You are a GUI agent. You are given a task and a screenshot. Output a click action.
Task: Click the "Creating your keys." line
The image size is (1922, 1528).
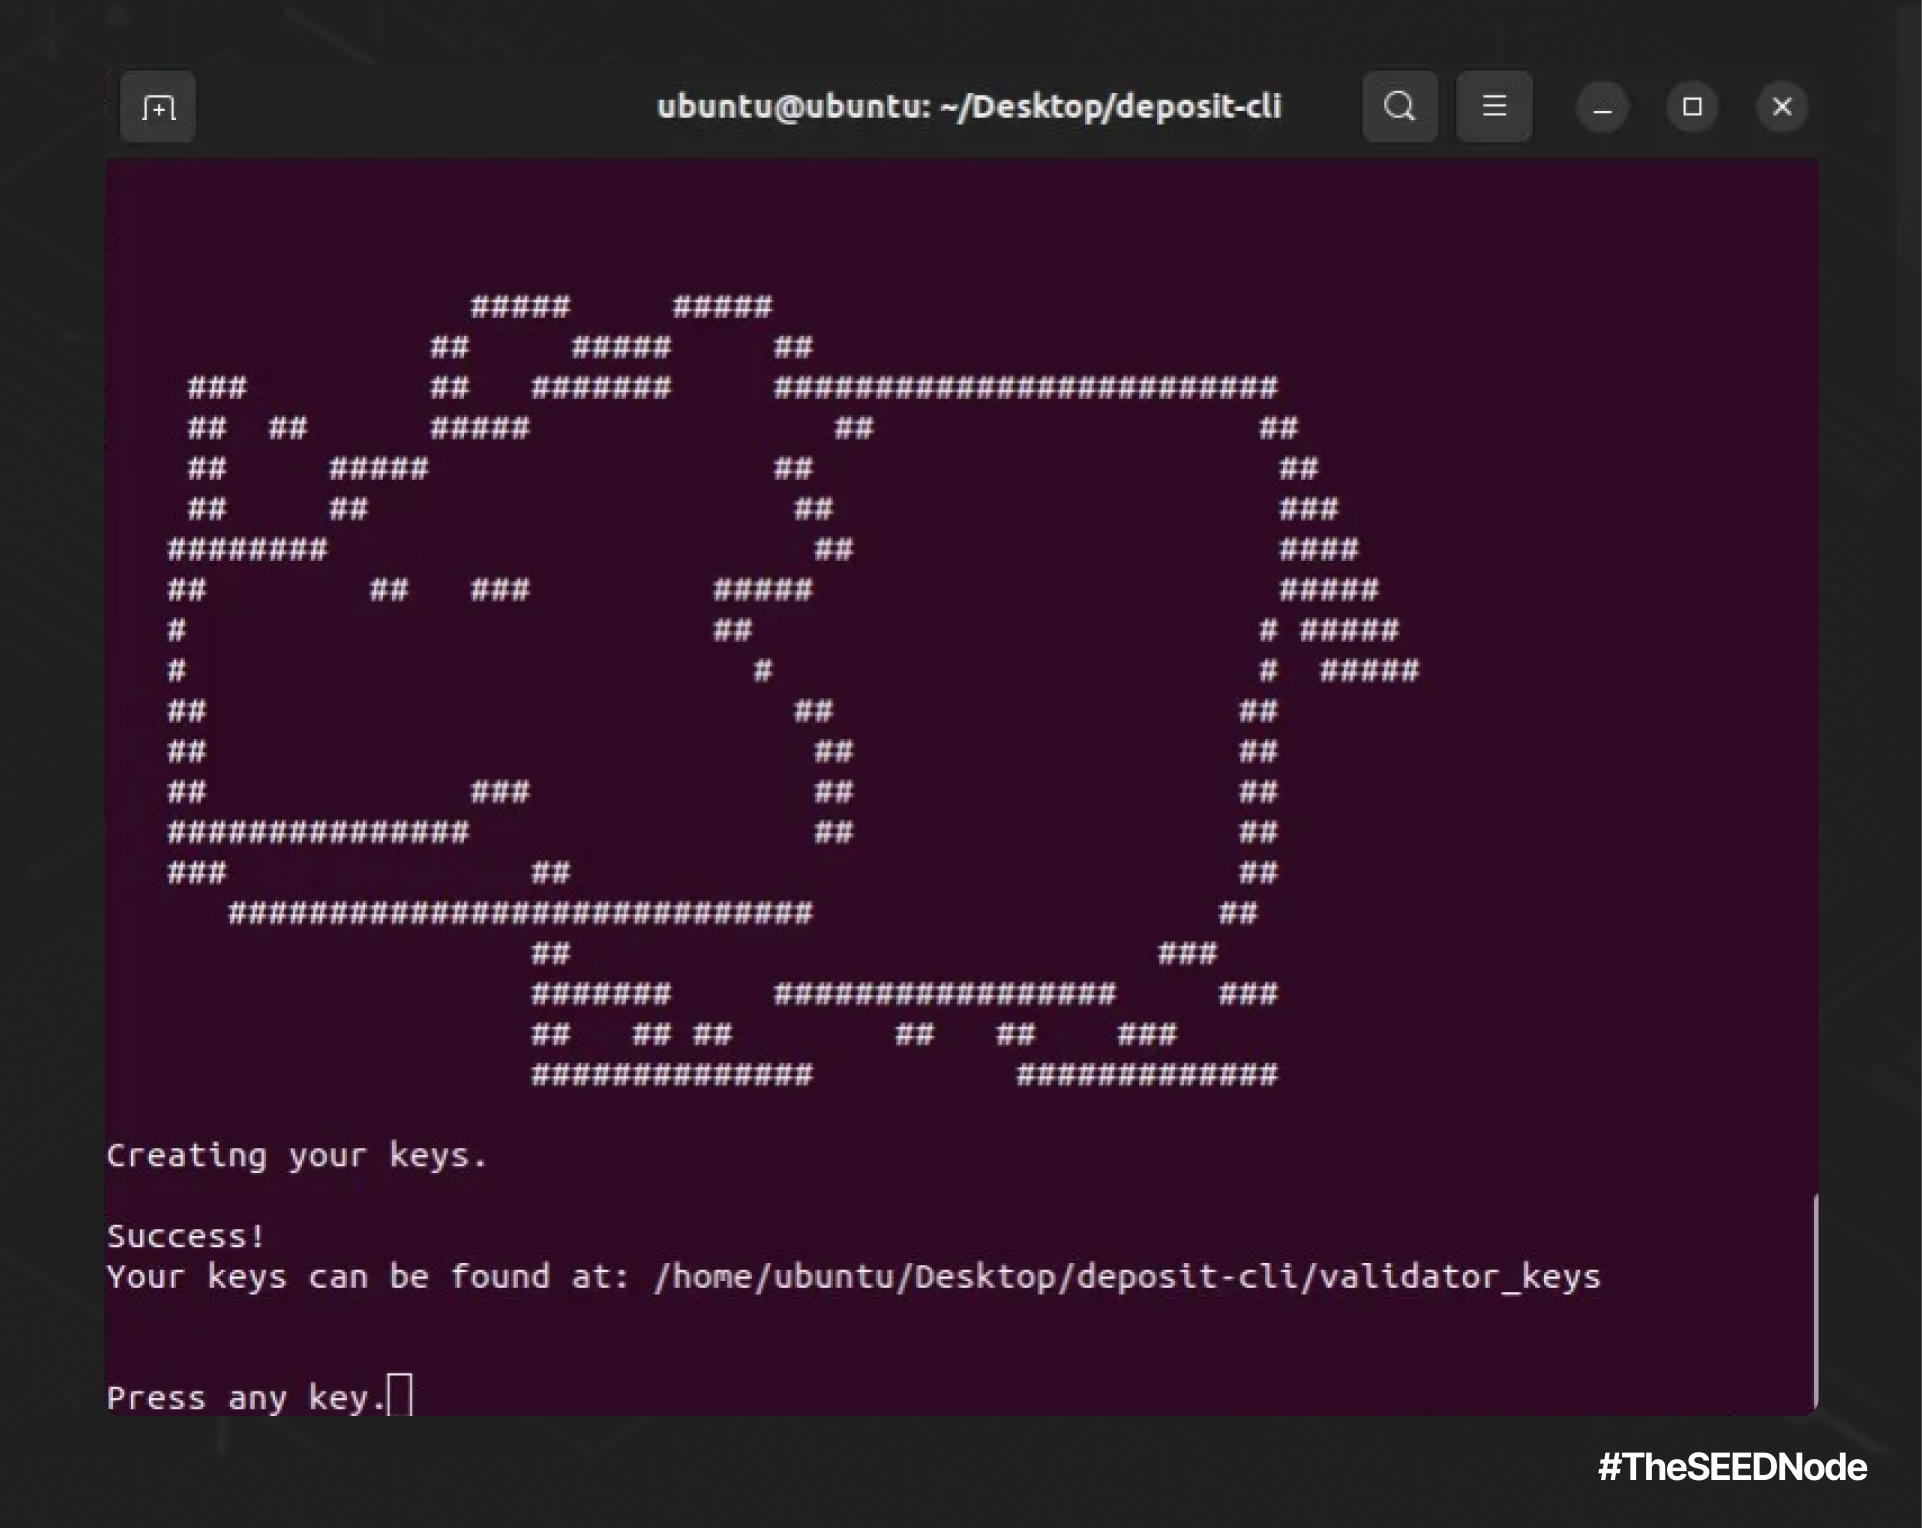(x=297, y=1156)
